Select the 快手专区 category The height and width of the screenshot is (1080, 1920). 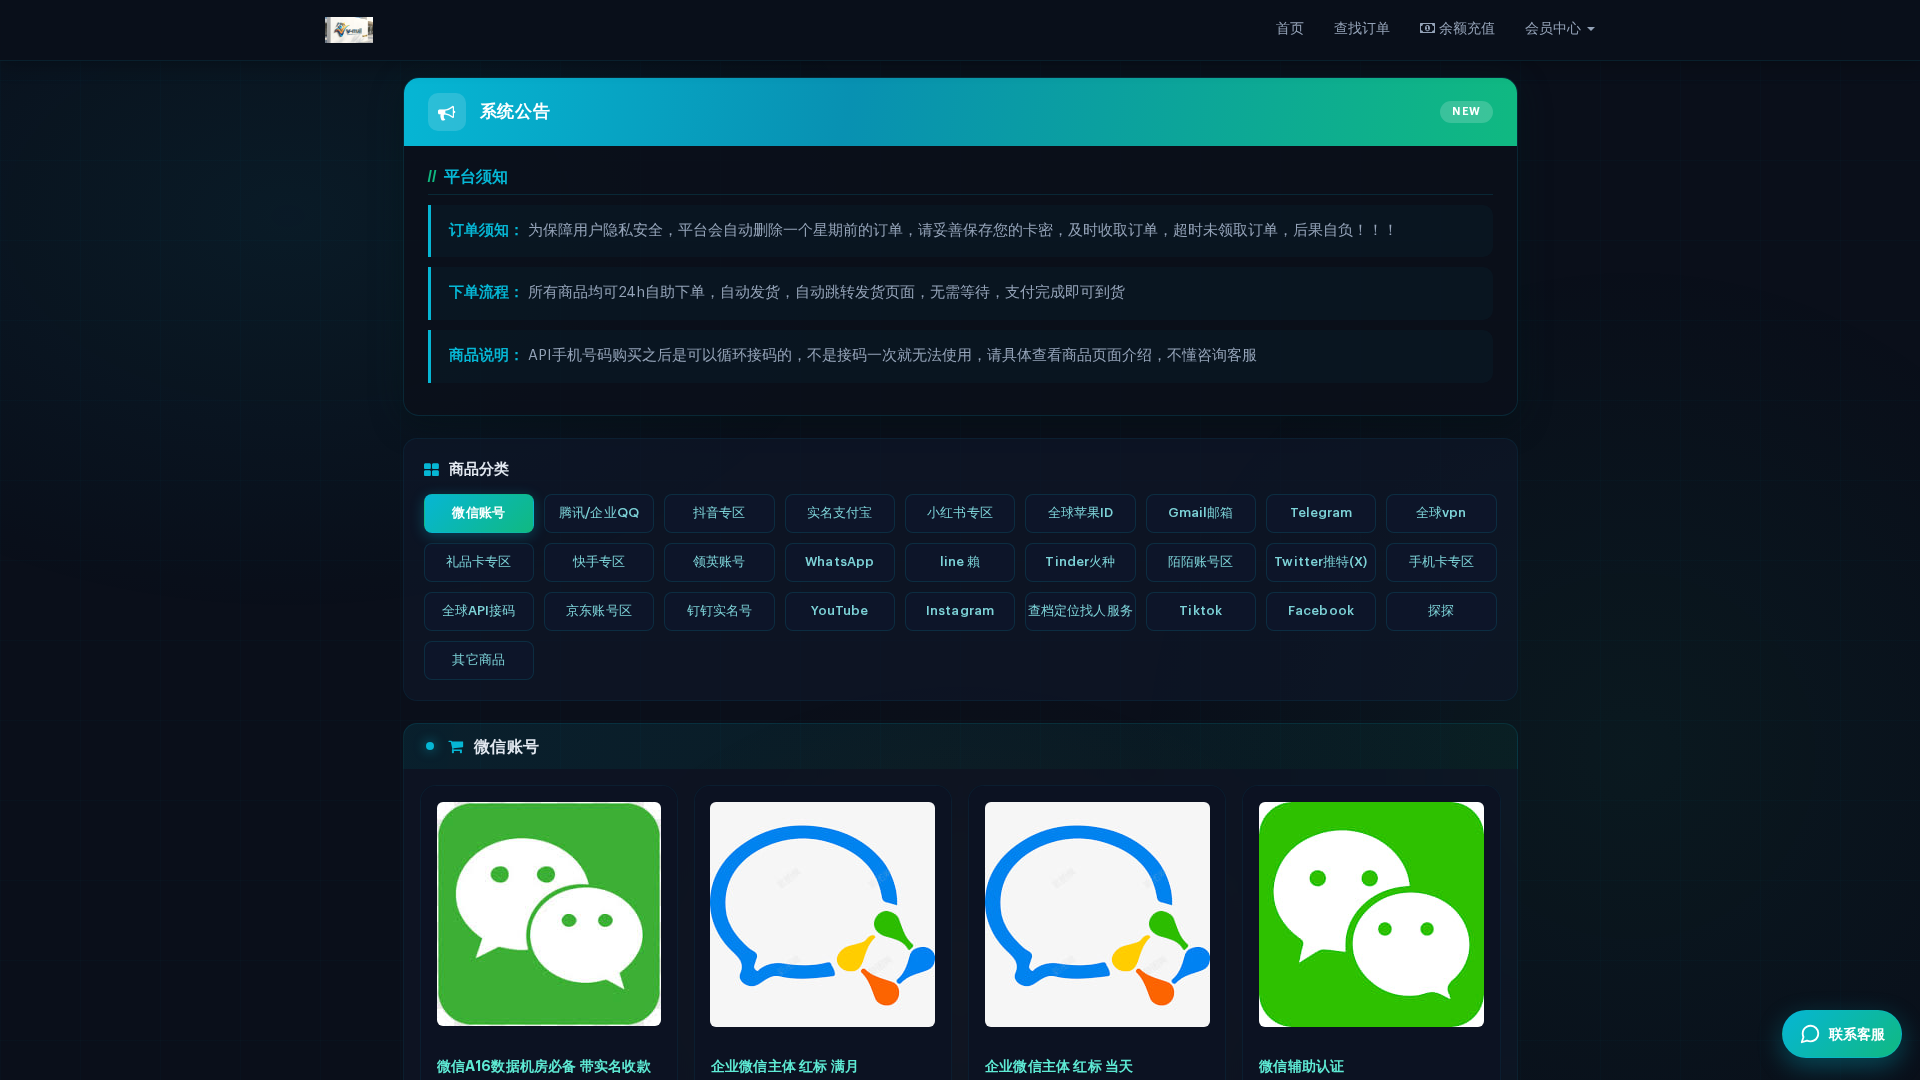pos(599,562)
